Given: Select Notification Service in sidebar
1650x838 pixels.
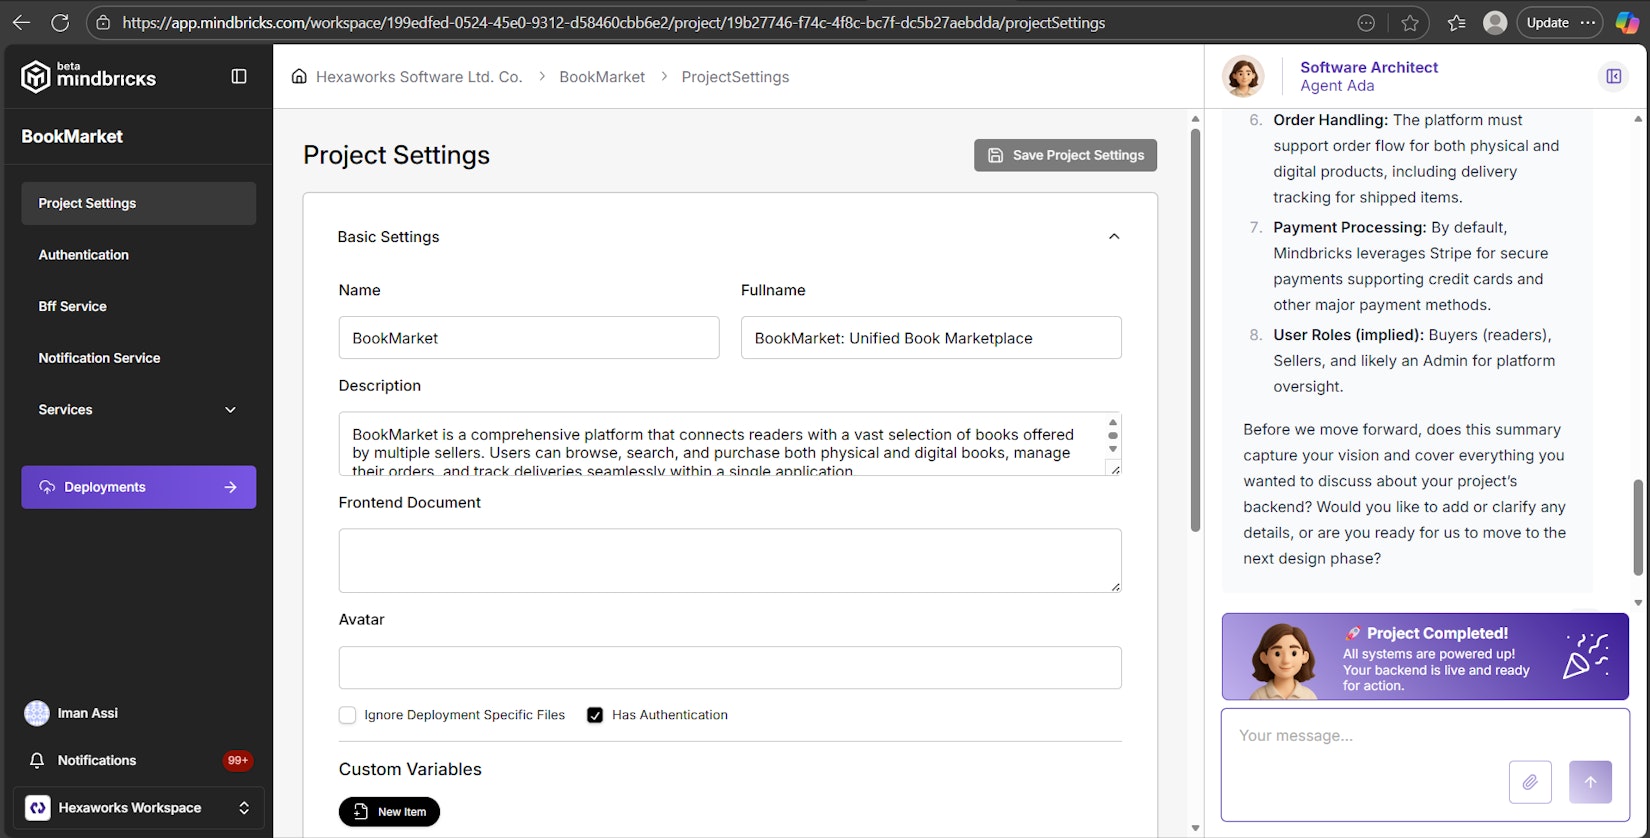Looking at the screenshot, I should point(99,358).
